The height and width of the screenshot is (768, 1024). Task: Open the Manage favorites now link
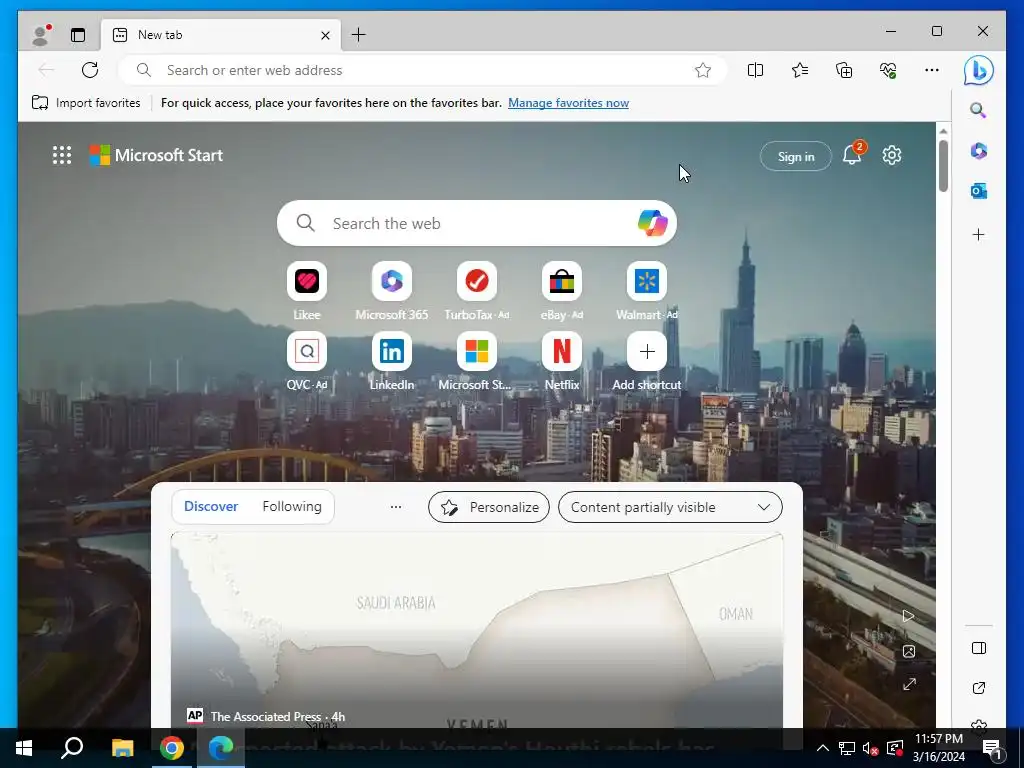[568, 103]
